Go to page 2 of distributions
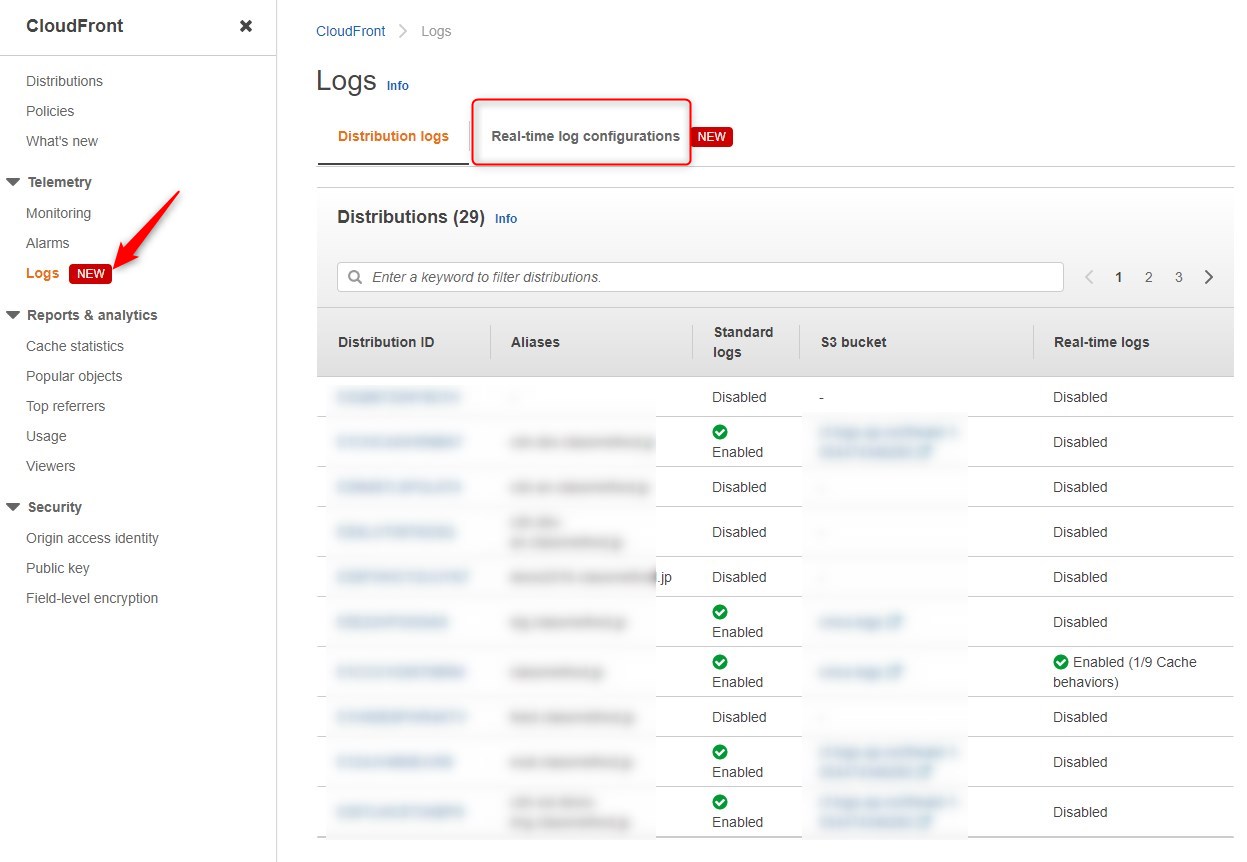 tap(1148, 276)
